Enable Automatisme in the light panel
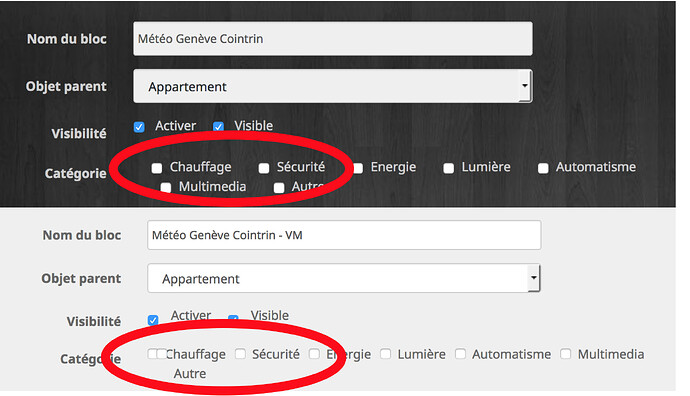The width and height of the screenshot is (690, 396). (x=460, y=354)
